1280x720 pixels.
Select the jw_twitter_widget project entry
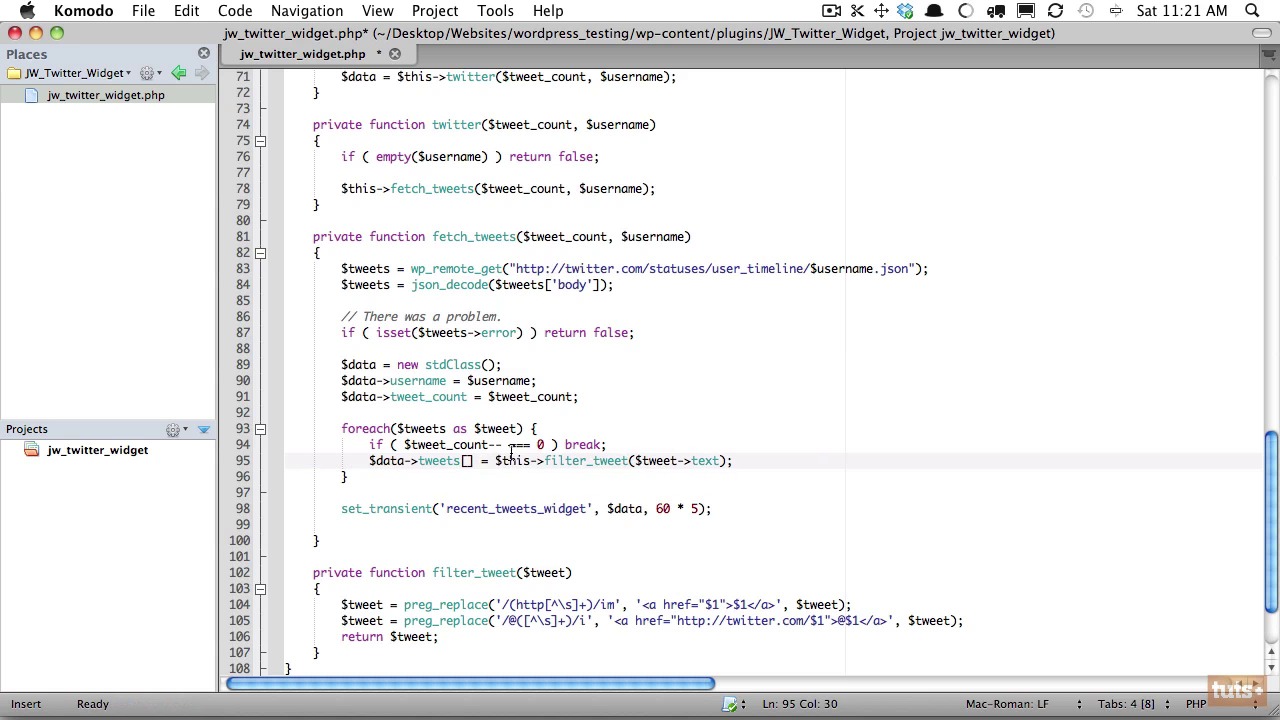pyautogui.click(x=97, y=450)
